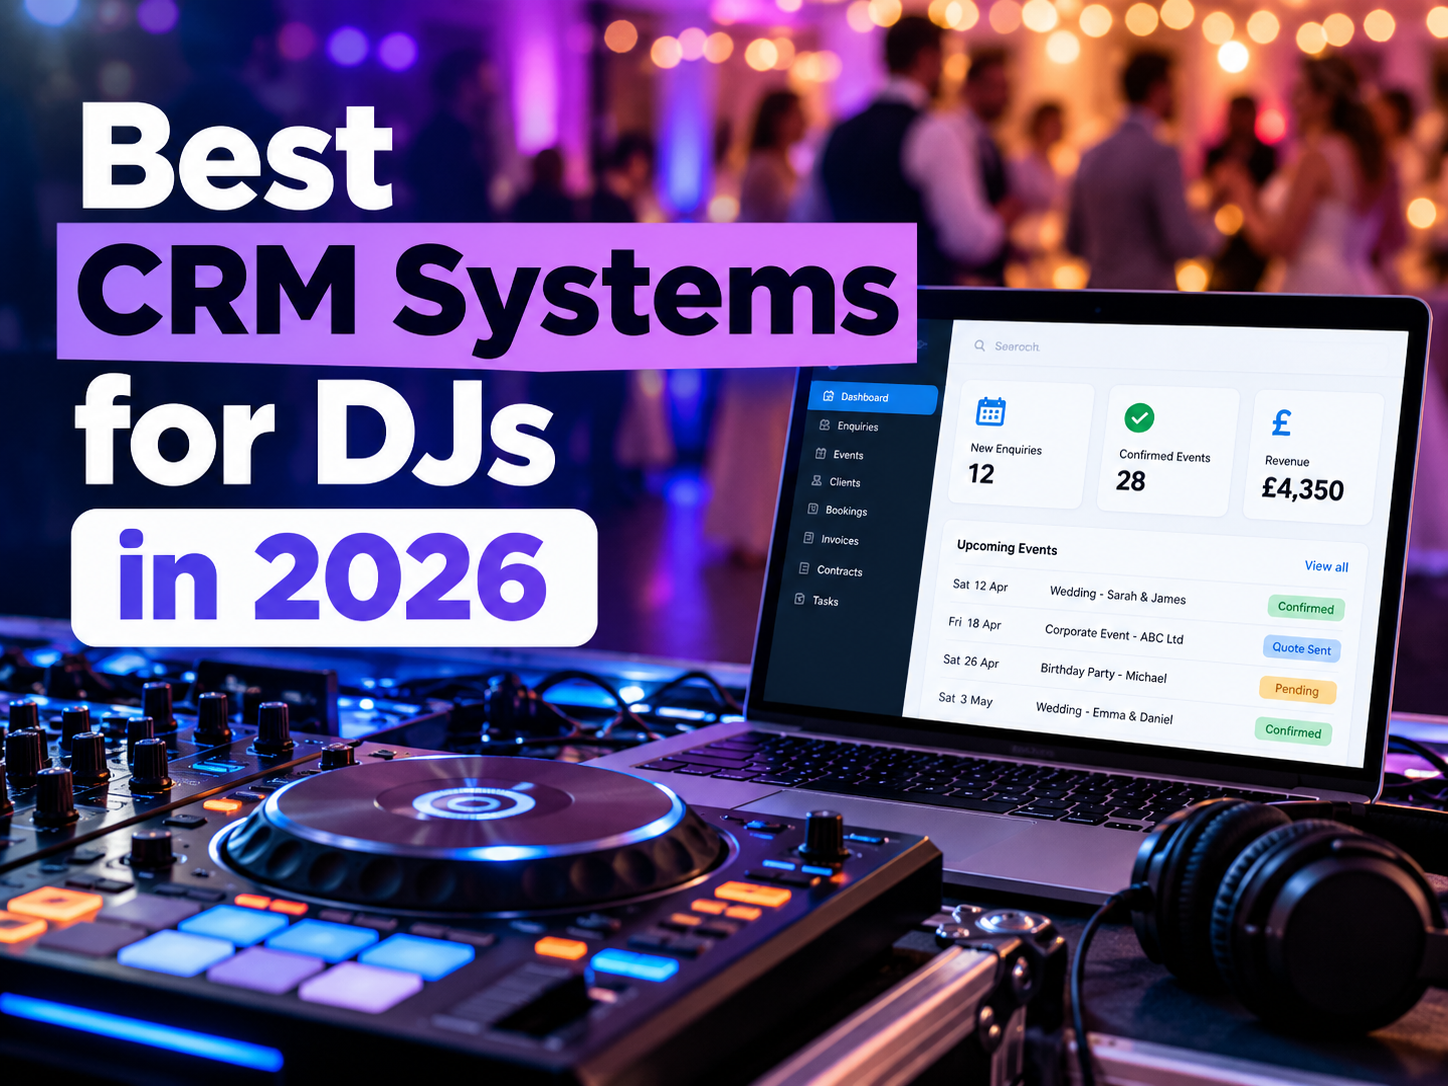Open the Events menu item
The width and height of the screenshot is (1448, 1086).
click(x=841, y=454)
